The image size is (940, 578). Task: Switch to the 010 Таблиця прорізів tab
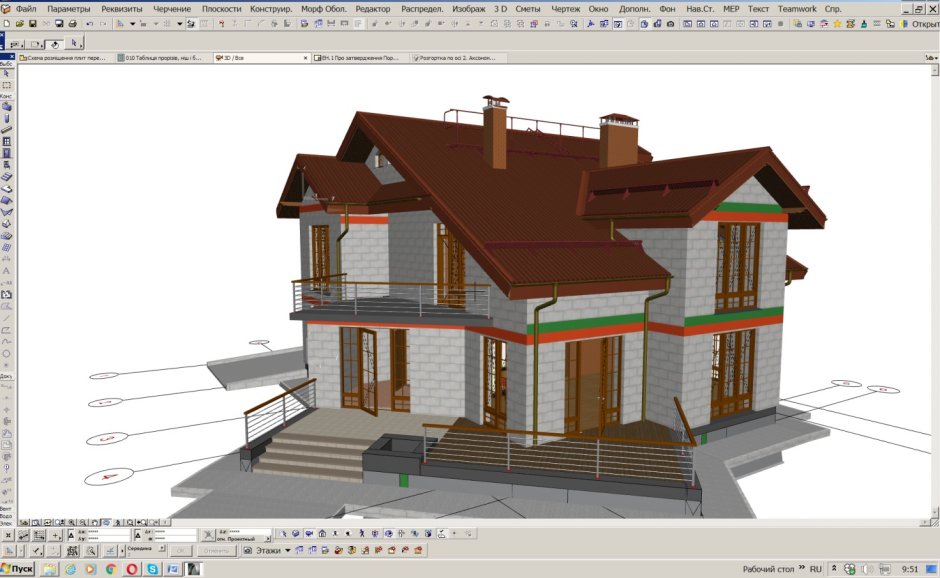click(162, 58)
